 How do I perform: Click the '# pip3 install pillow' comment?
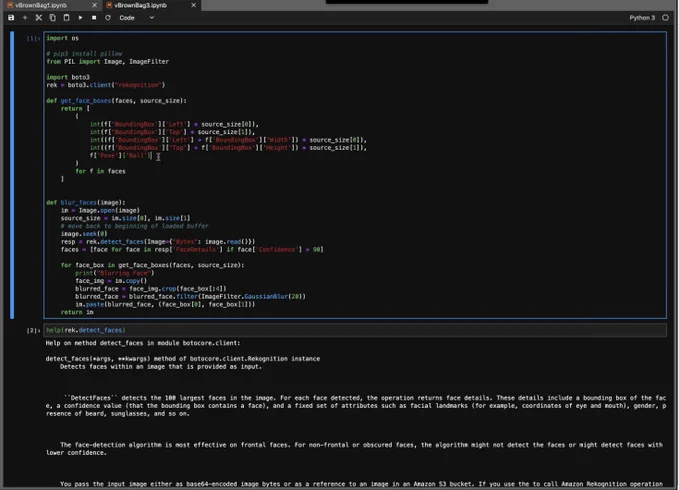84,54
